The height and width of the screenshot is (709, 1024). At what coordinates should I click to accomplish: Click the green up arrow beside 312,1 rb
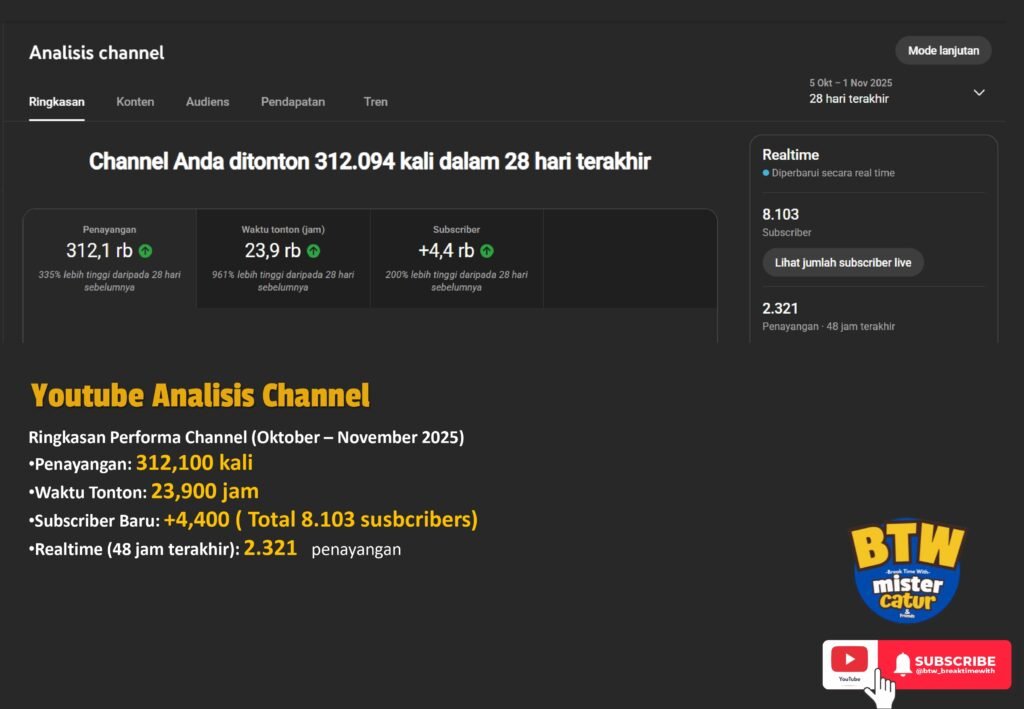(146, 251)
